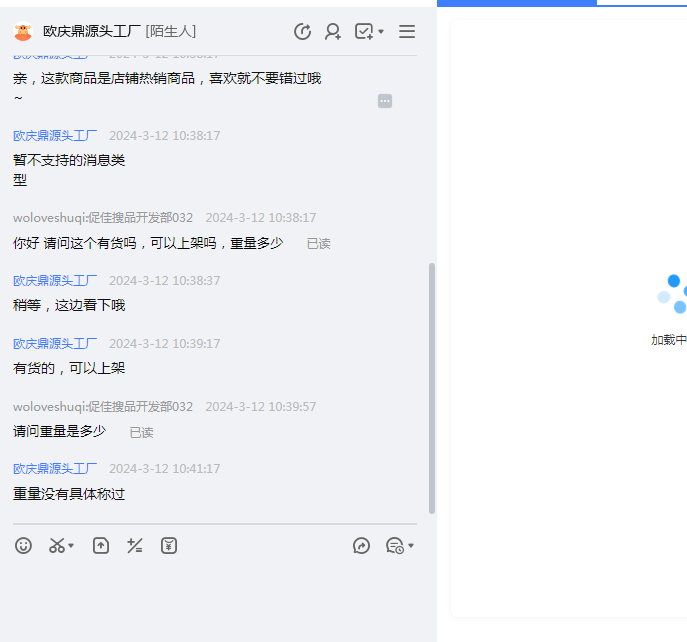Click message 请问重量是多少

60,432
